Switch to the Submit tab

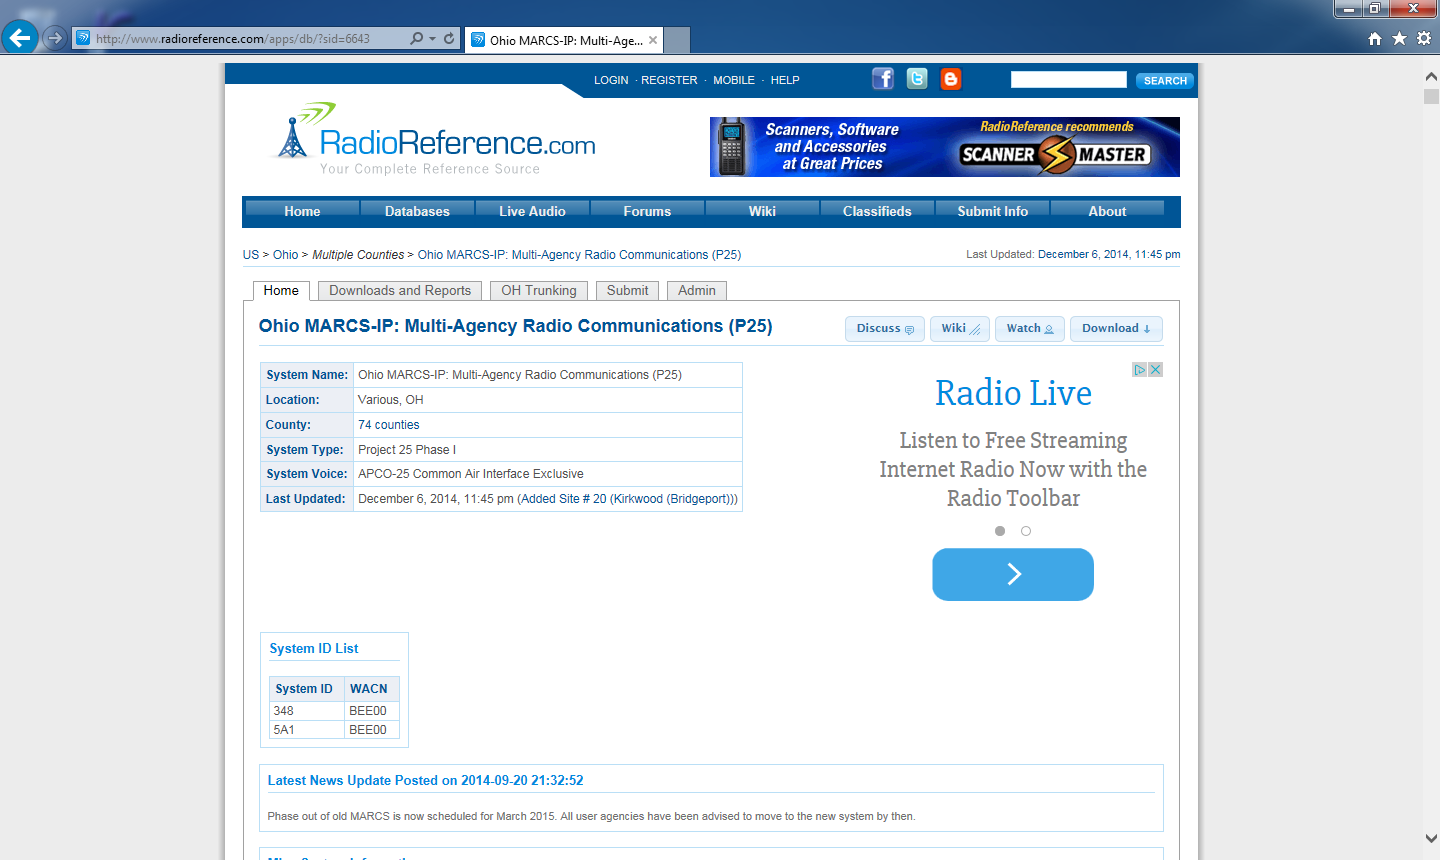point(627,291)
